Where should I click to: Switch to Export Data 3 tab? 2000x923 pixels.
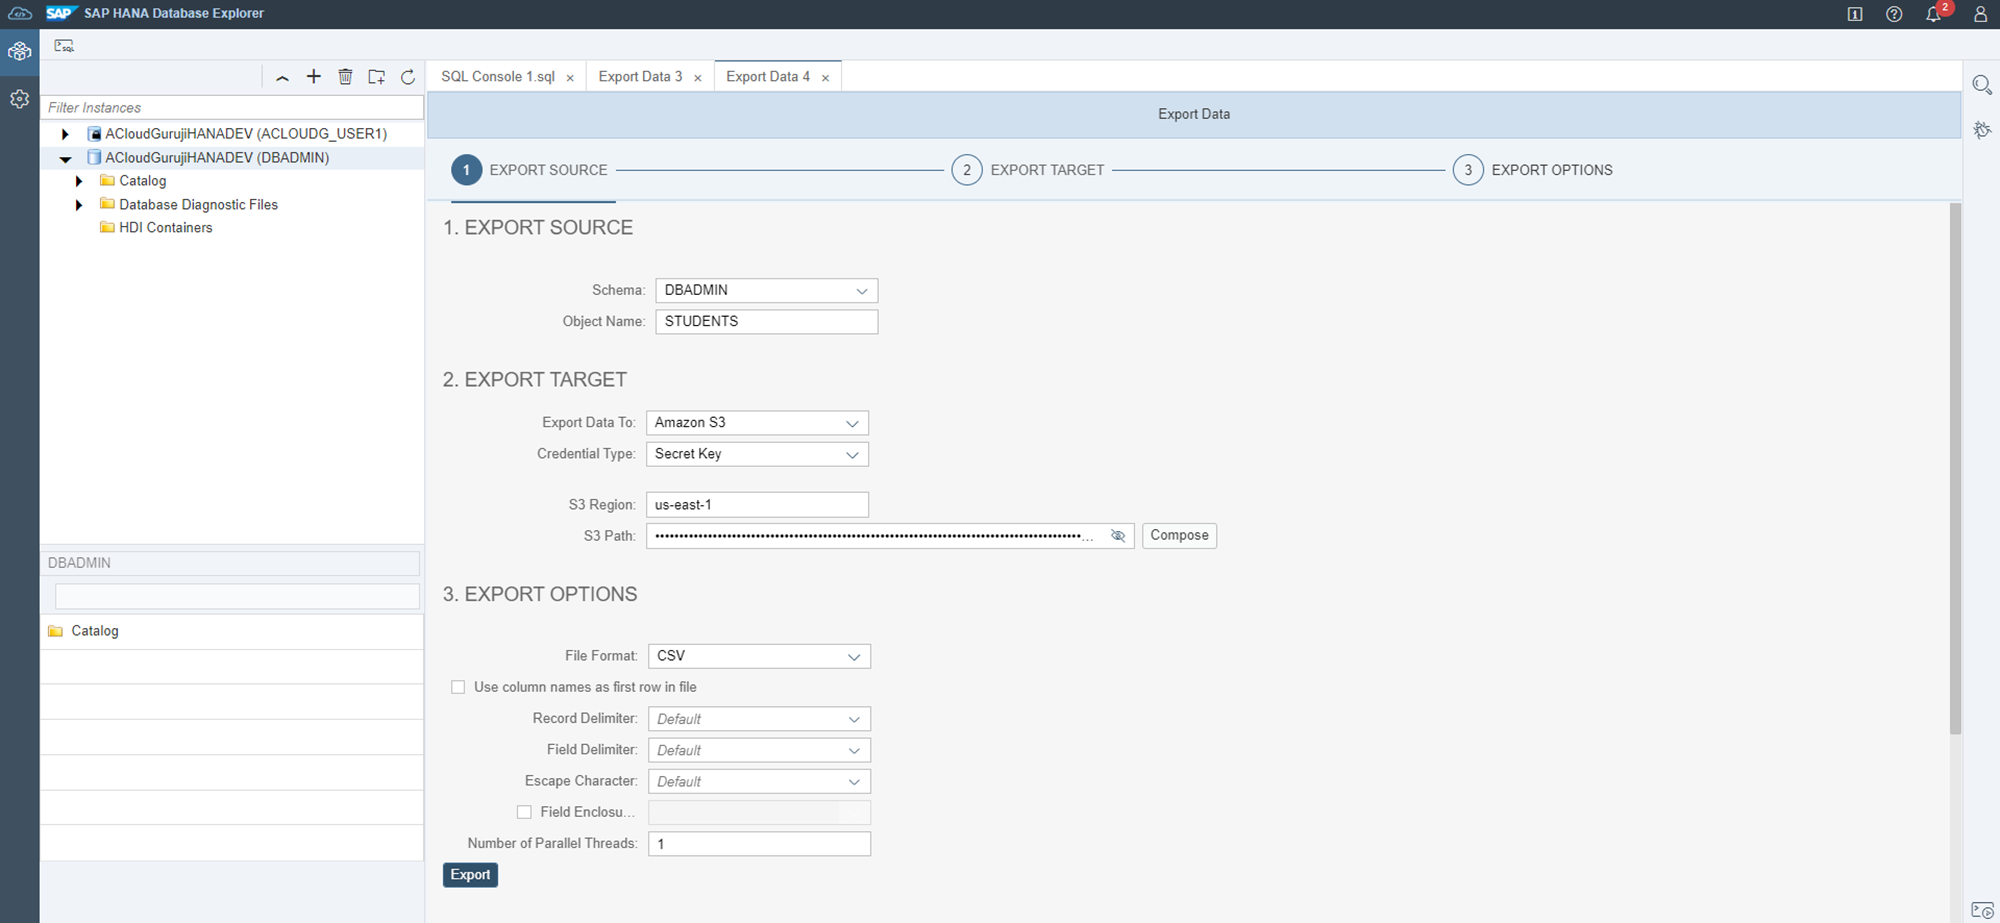(x=640, y=77)
